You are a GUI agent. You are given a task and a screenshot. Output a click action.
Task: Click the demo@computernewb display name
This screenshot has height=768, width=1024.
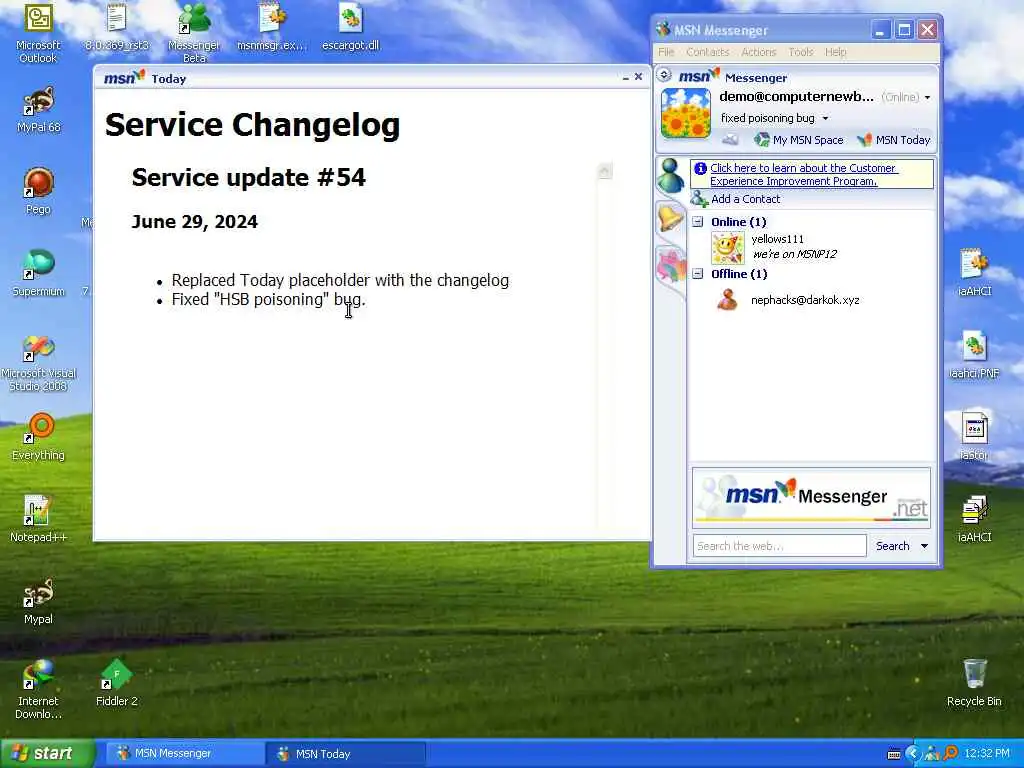[796, 97]
